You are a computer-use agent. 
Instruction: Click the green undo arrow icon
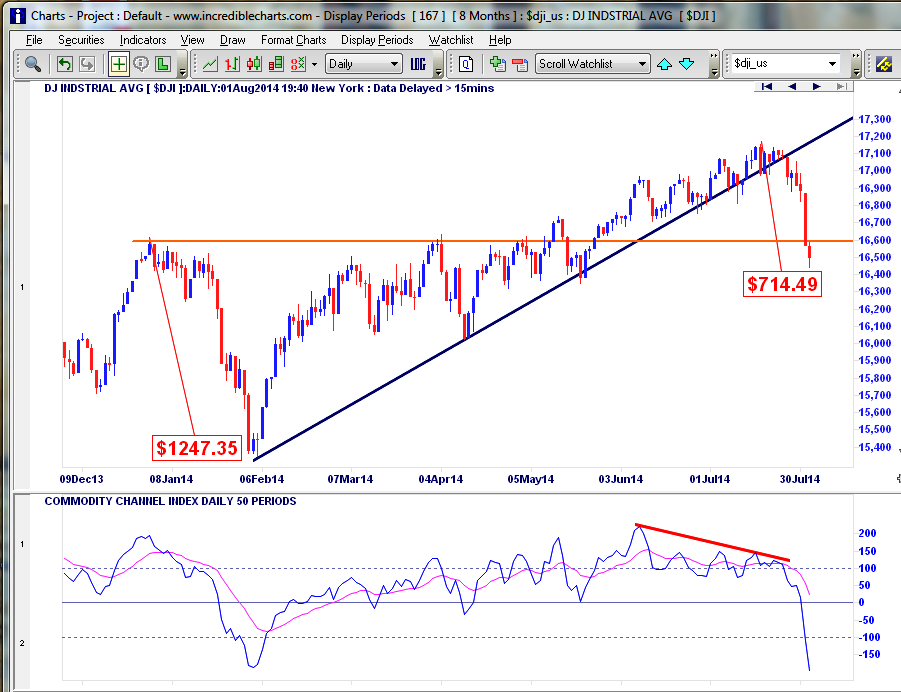[x=65, y=64]
